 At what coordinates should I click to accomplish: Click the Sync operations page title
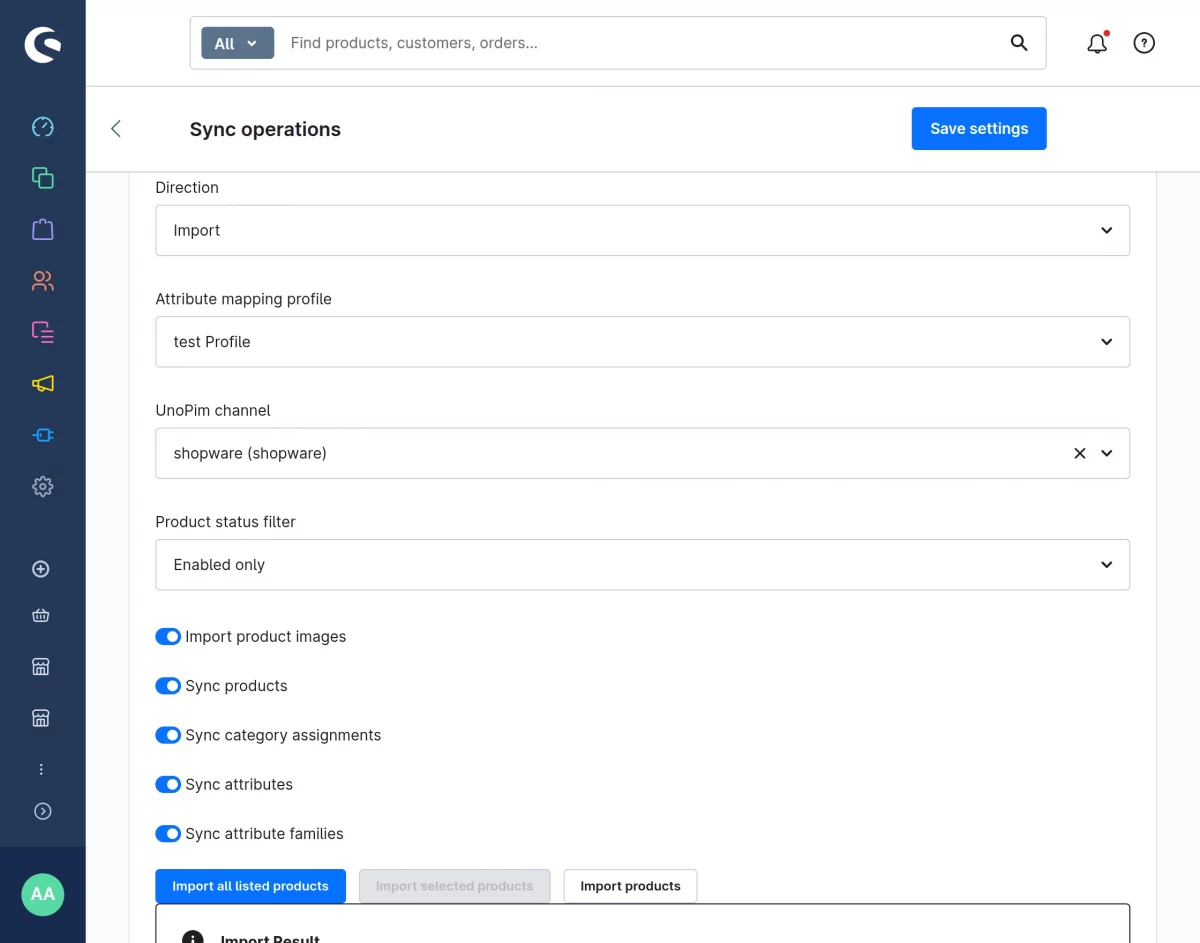(x=265, y=129)
